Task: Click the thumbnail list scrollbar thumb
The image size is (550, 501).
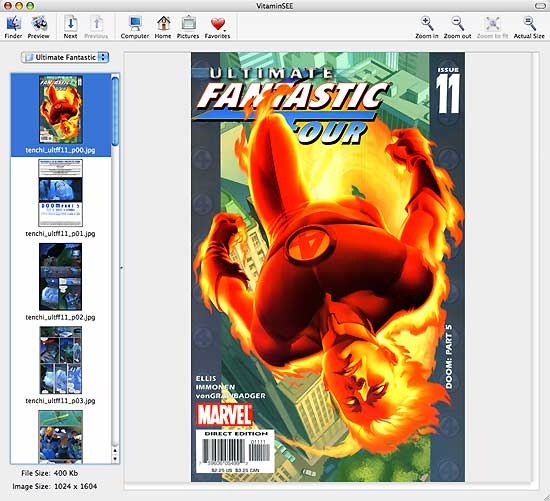Action: point(115,111)
